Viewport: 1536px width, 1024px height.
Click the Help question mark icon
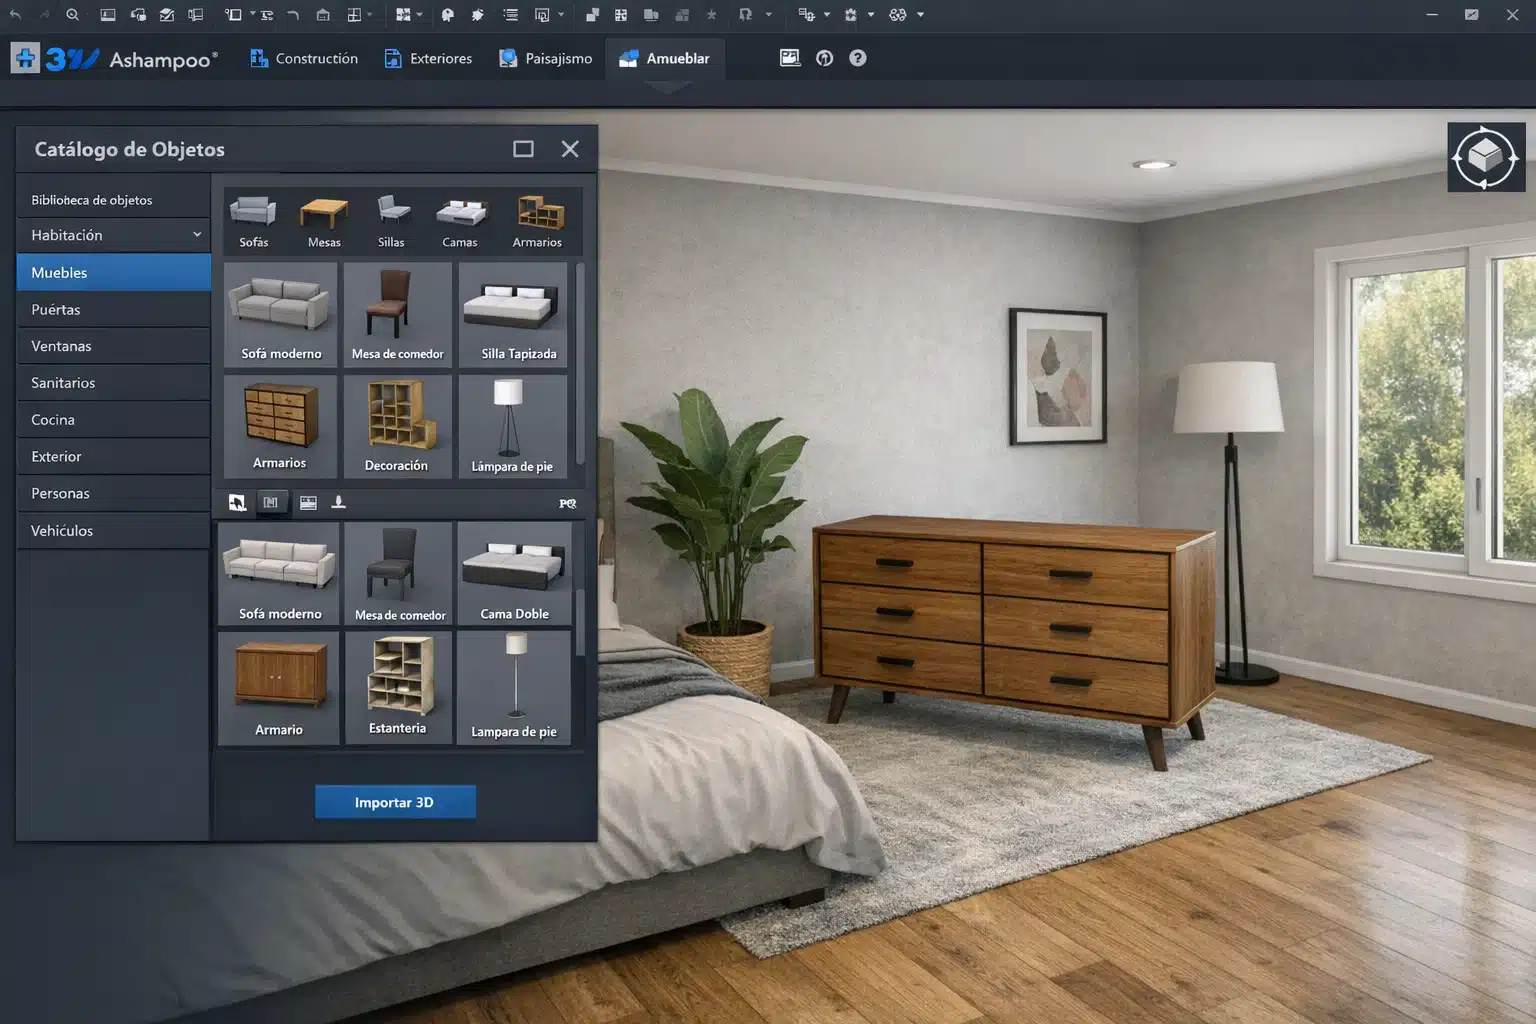pos(858,58)
